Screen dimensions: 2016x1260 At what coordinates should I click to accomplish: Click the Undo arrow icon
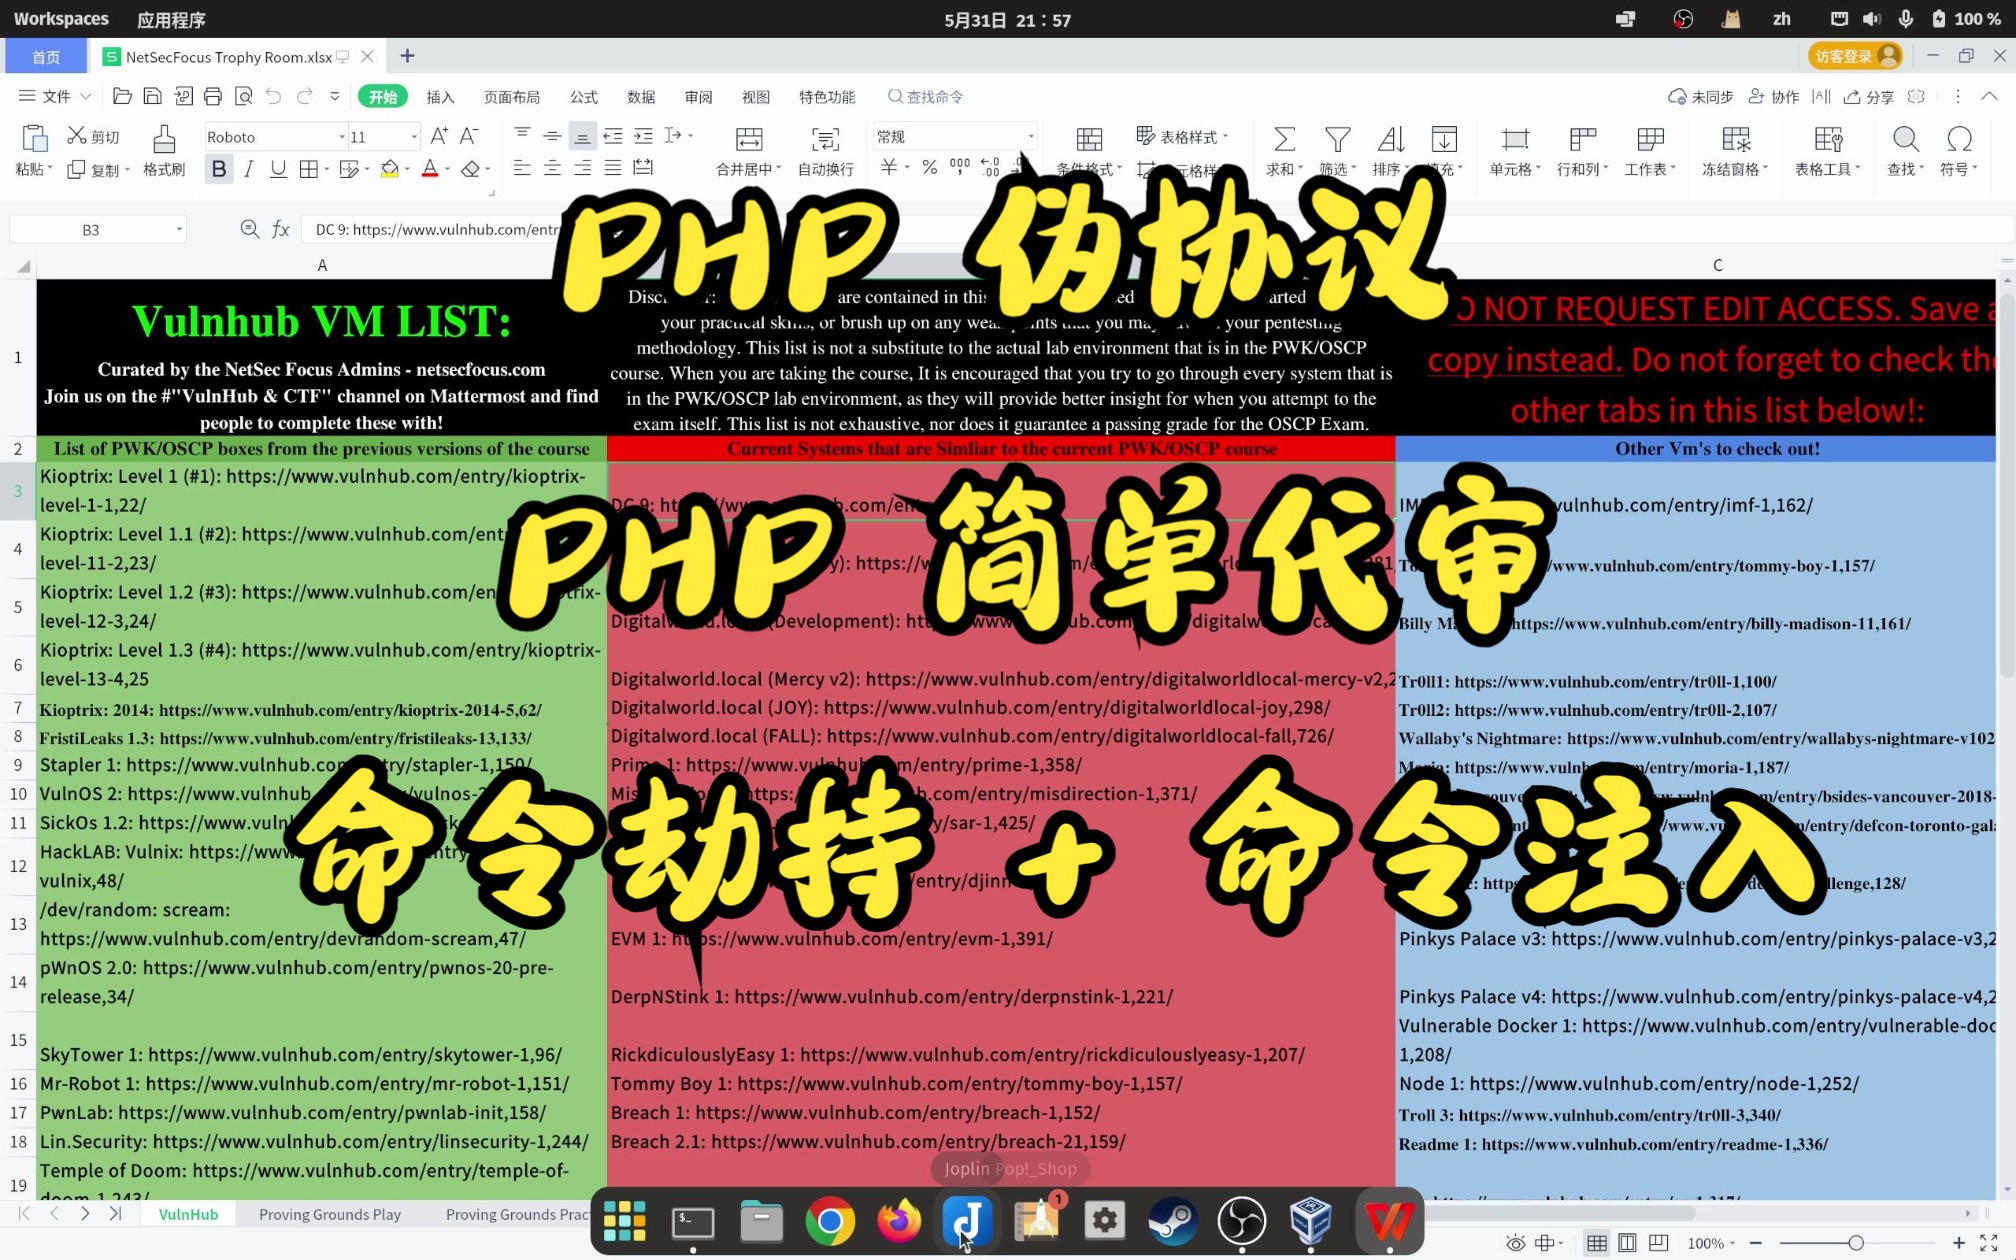click(x=273, y=96)
